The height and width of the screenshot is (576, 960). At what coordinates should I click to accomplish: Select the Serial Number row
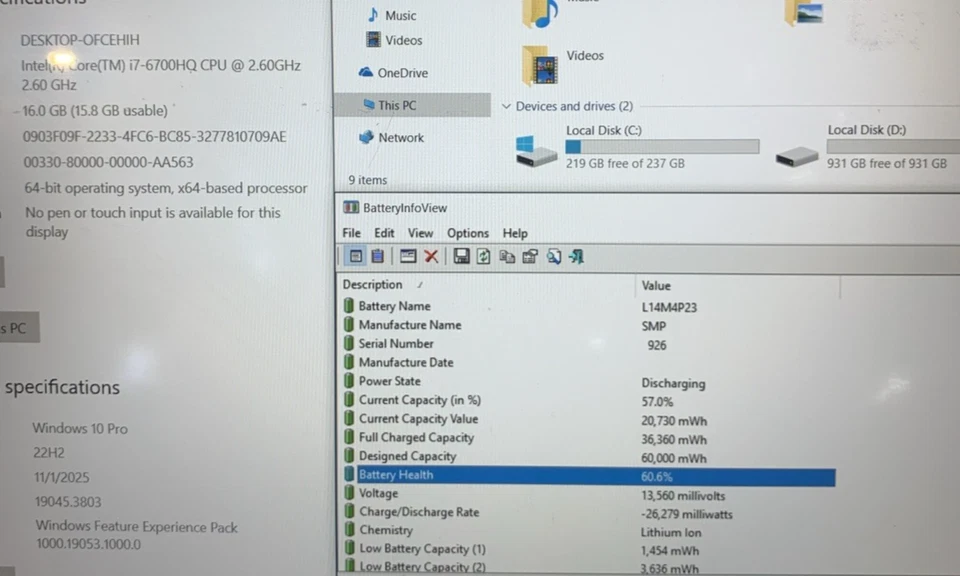pyautogui.click(x=588, y=344)
